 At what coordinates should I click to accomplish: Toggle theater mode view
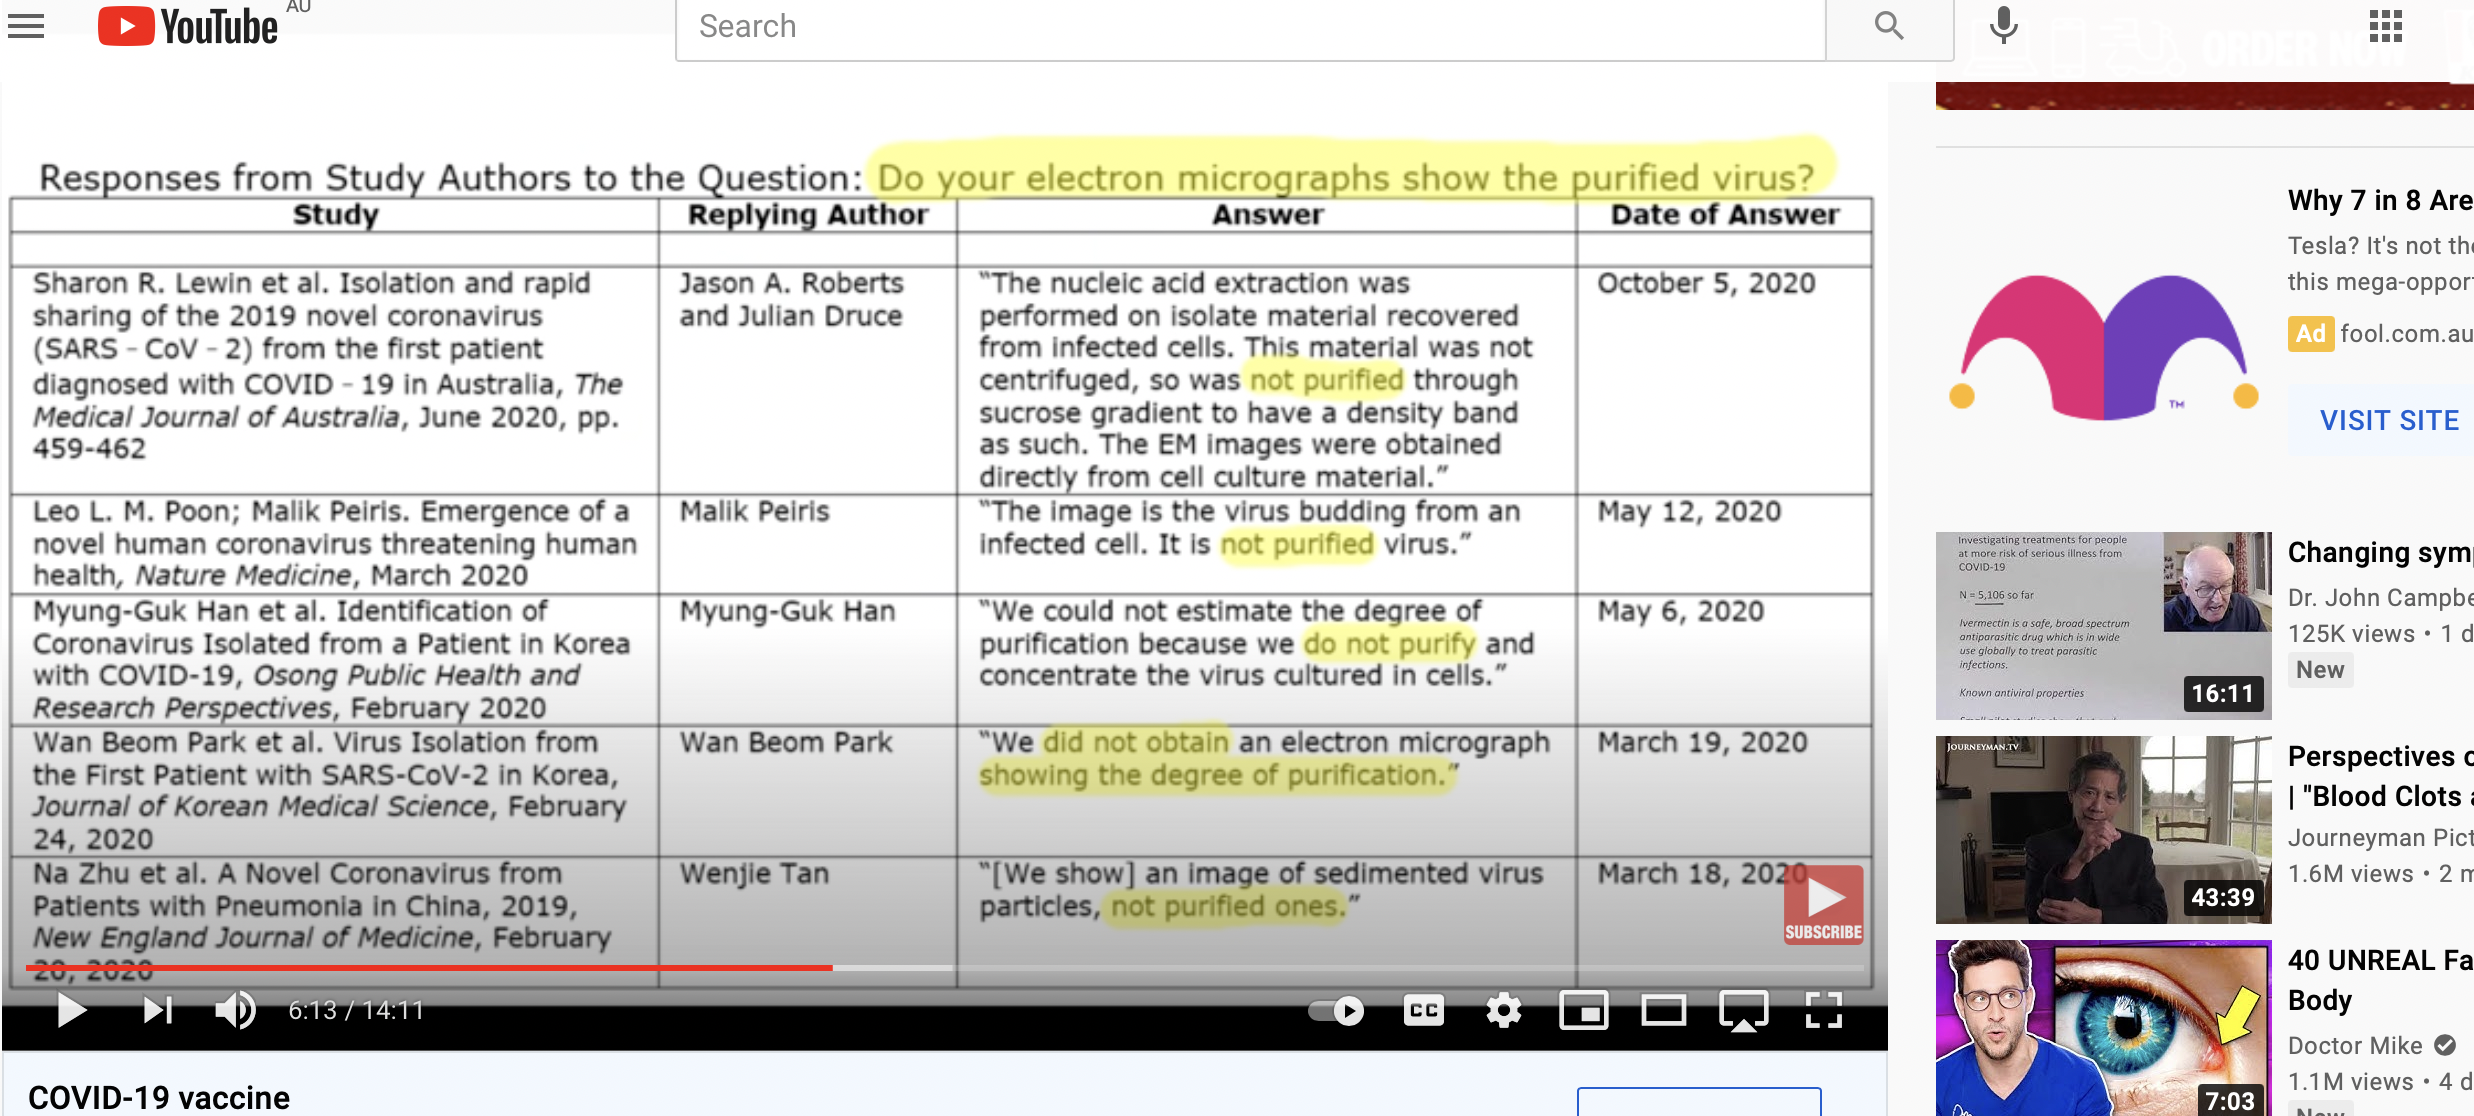(1664, 1011)
